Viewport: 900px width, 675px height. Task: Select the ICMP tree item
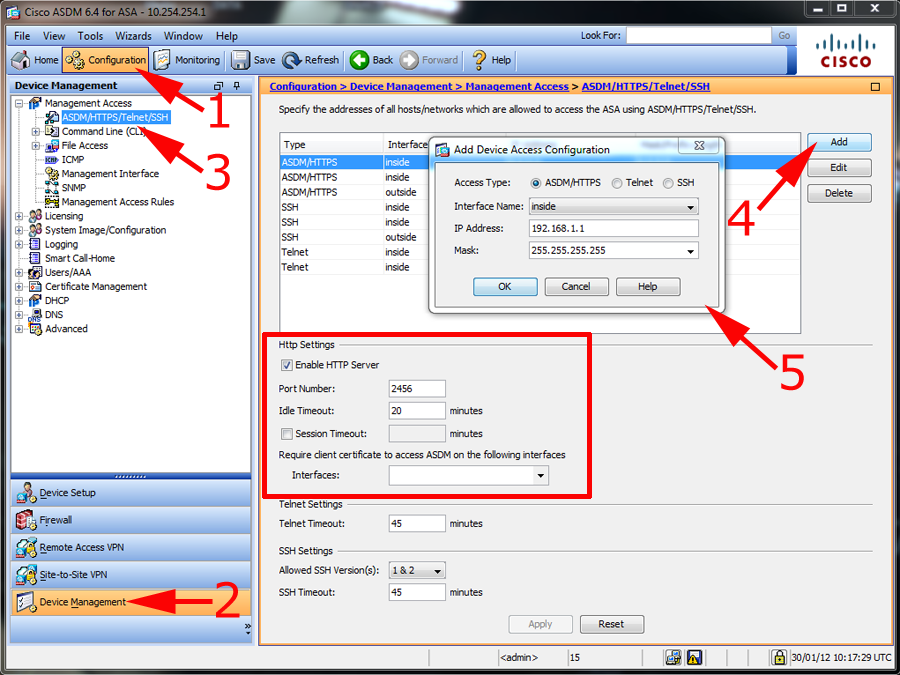coord(73,160)
